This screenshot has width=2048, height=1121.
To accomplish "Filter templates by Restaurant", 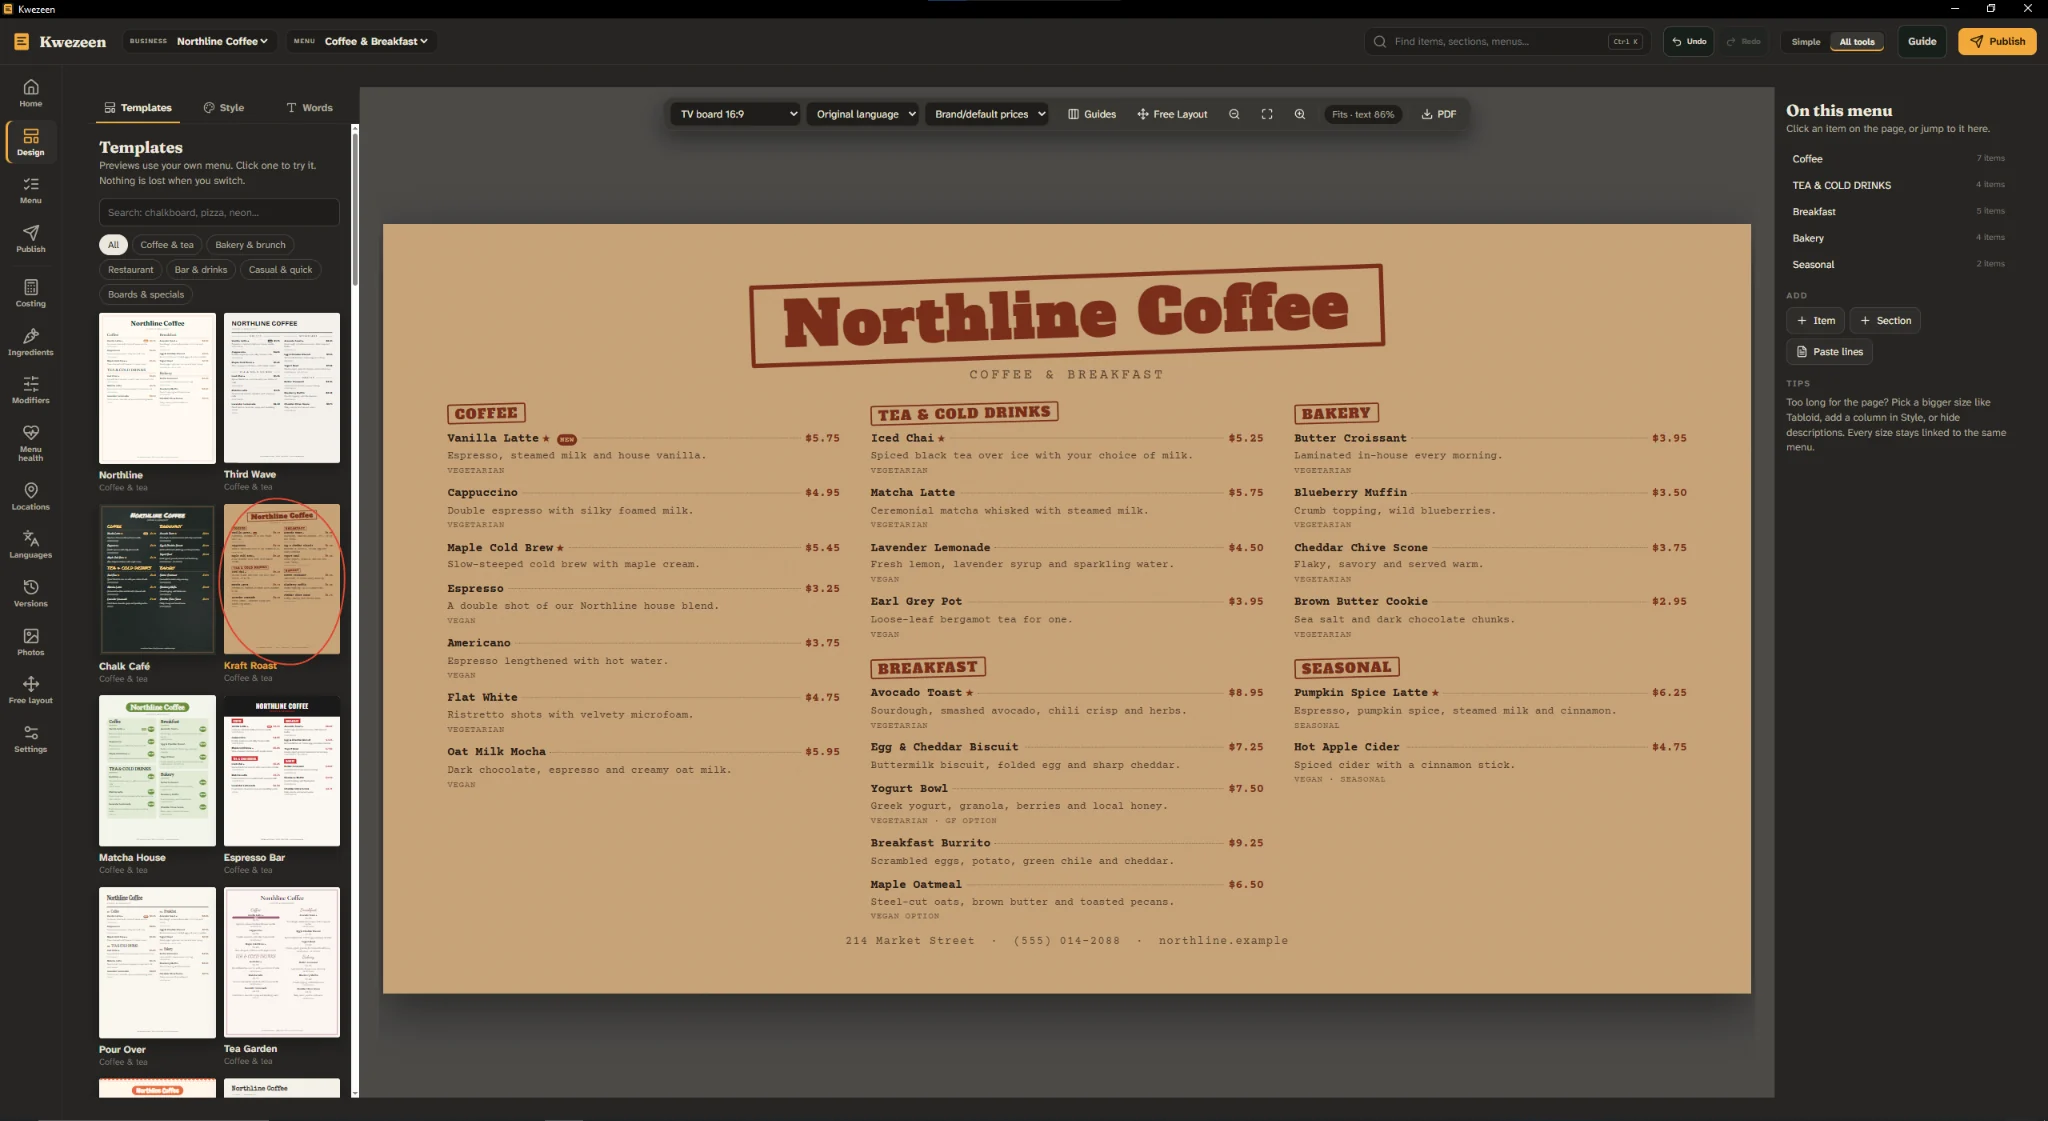I will coord(131,270).
